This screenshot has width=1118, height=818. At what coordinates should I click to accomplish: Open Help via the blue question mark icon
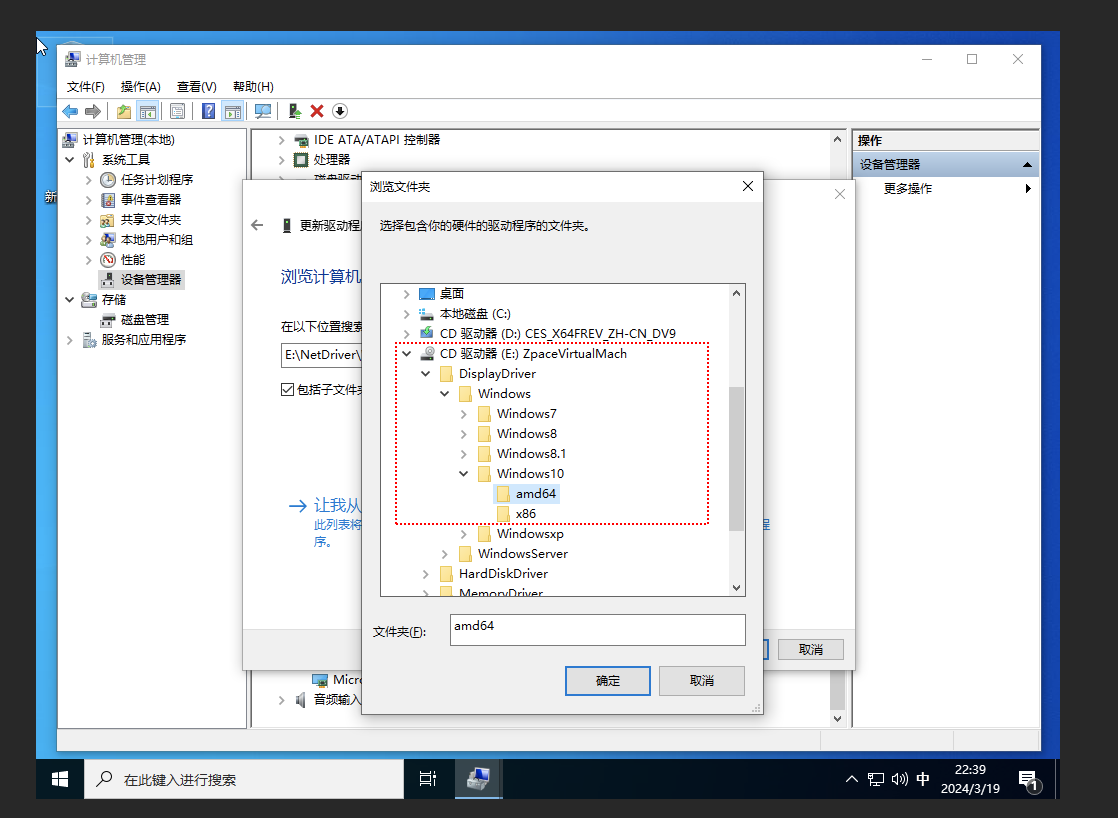(206, 110)
